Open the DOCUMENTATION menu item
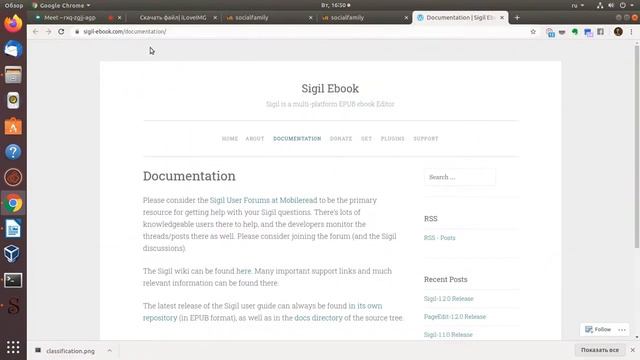This screenshot has width=640, height=360. [x=297, y=139]
